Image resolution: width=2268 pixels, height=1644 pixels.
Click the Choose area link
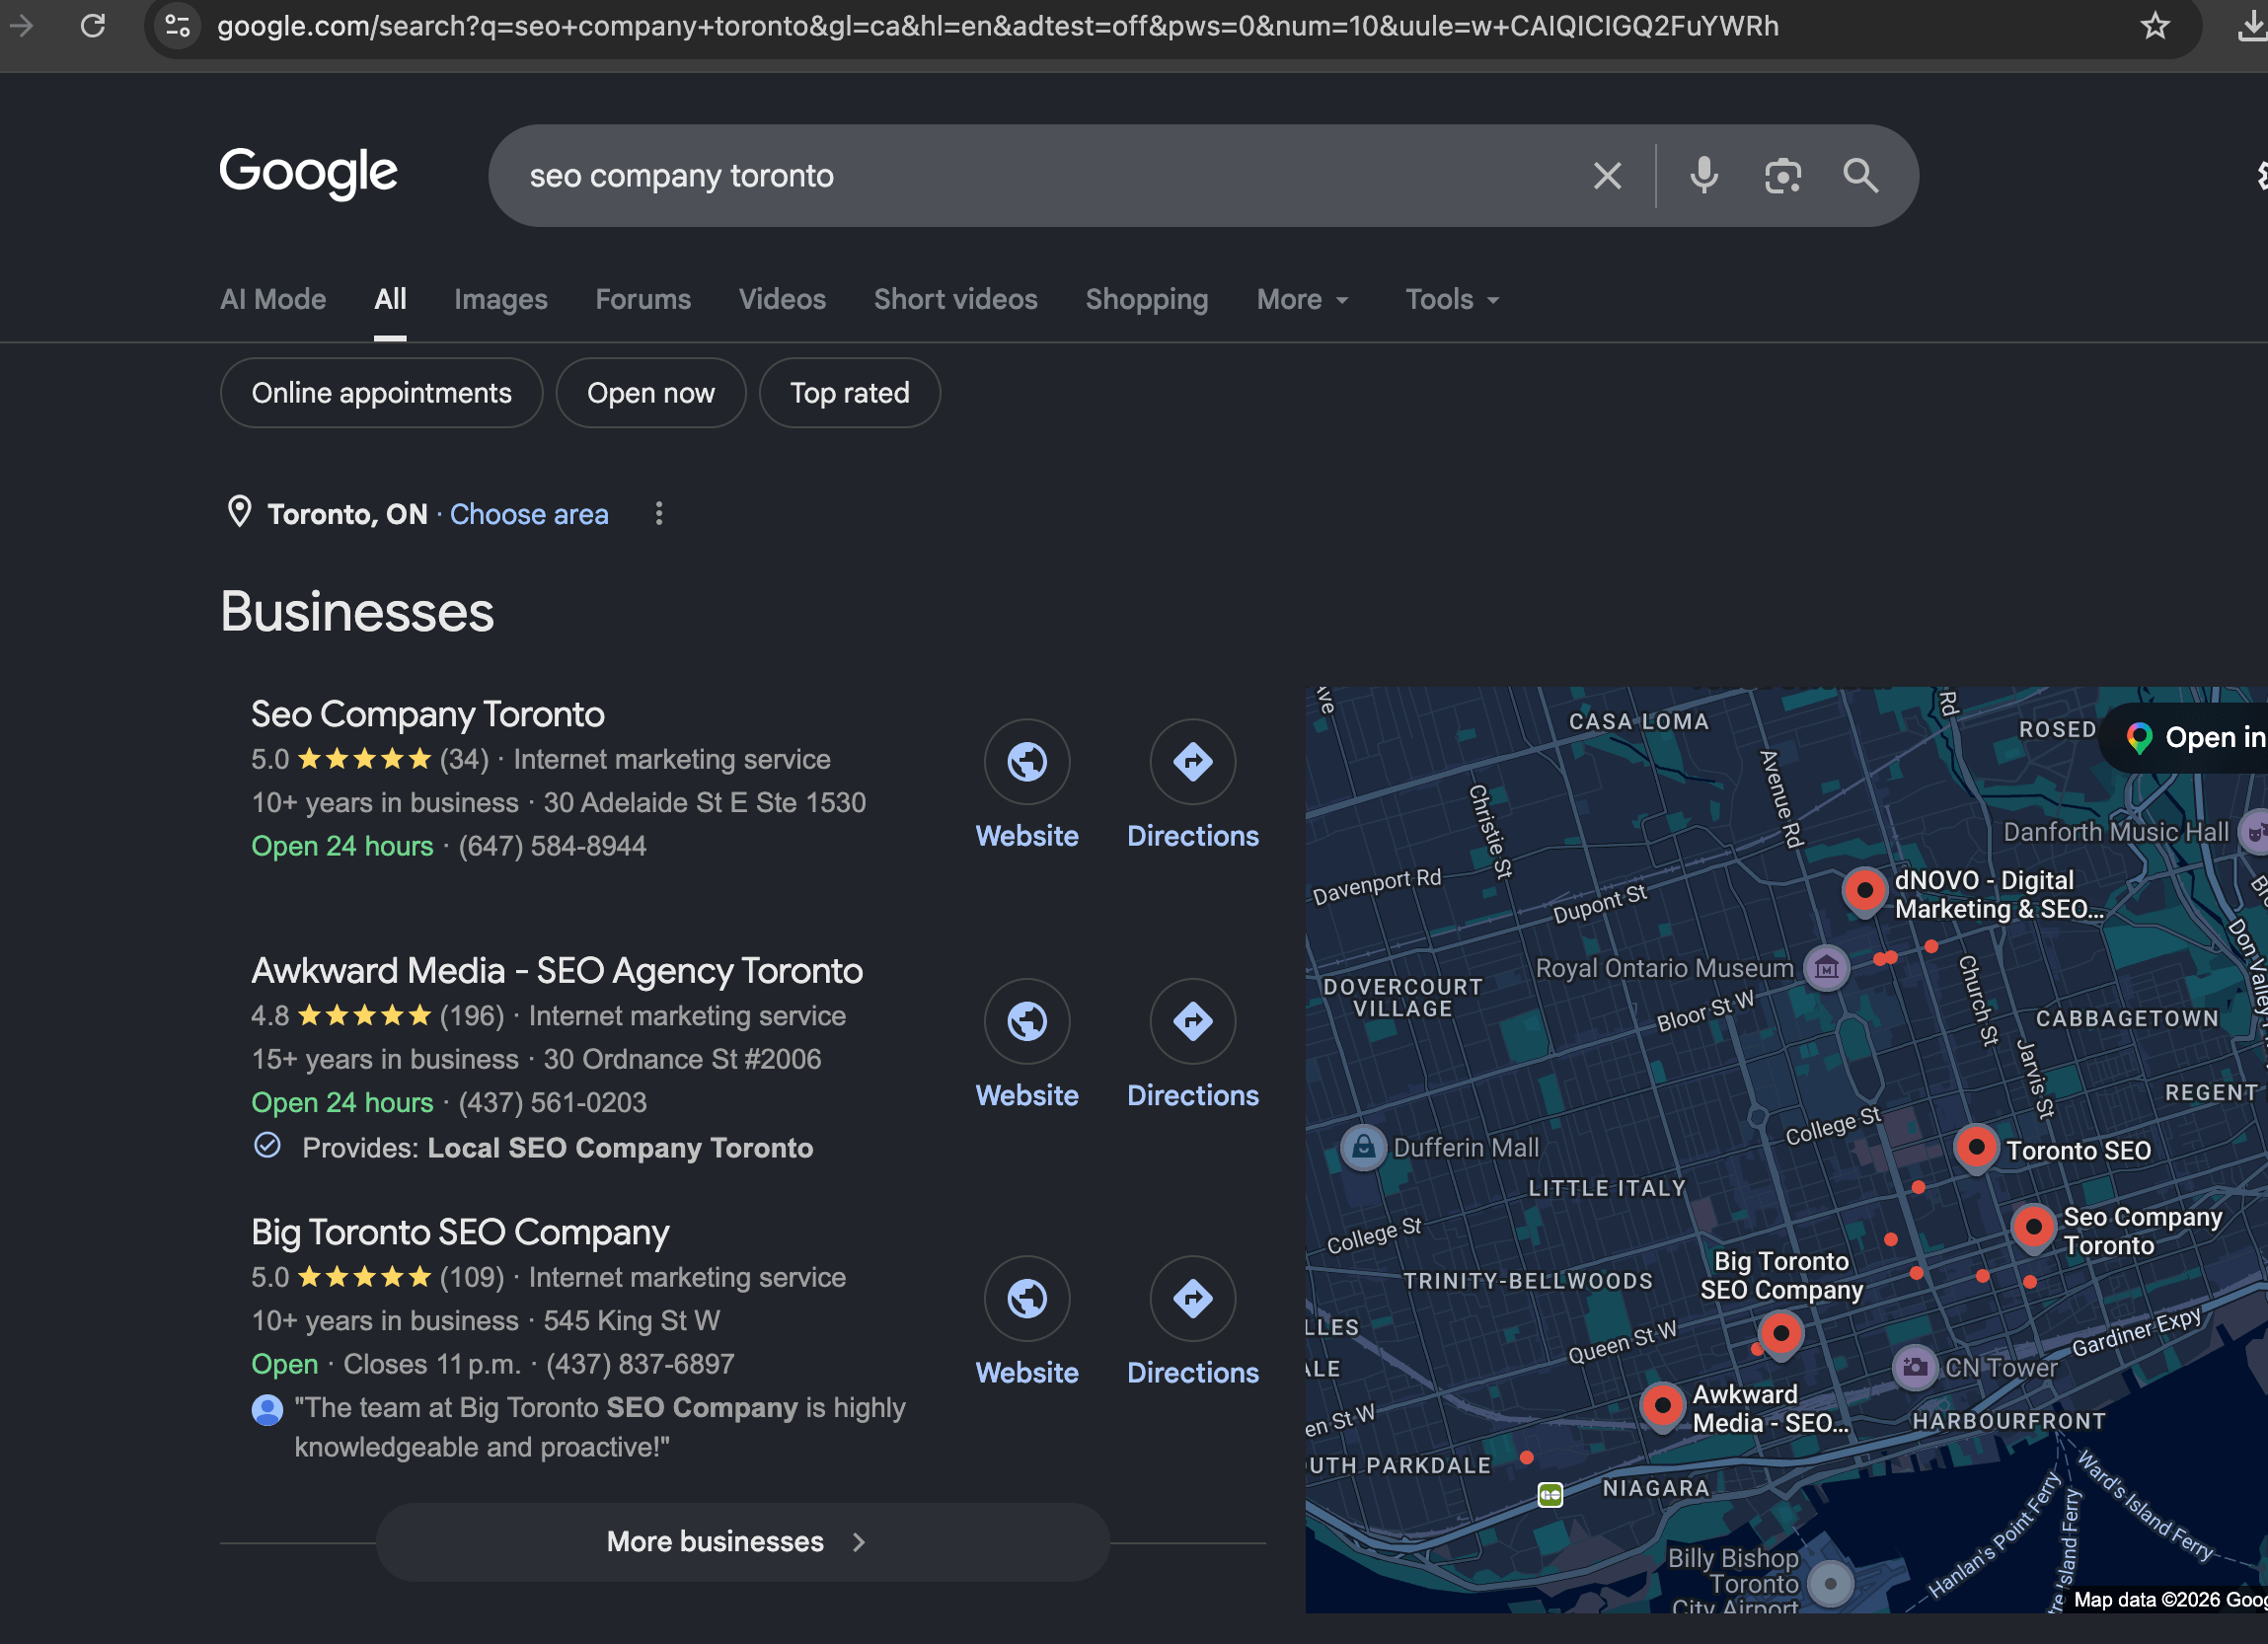529,514
